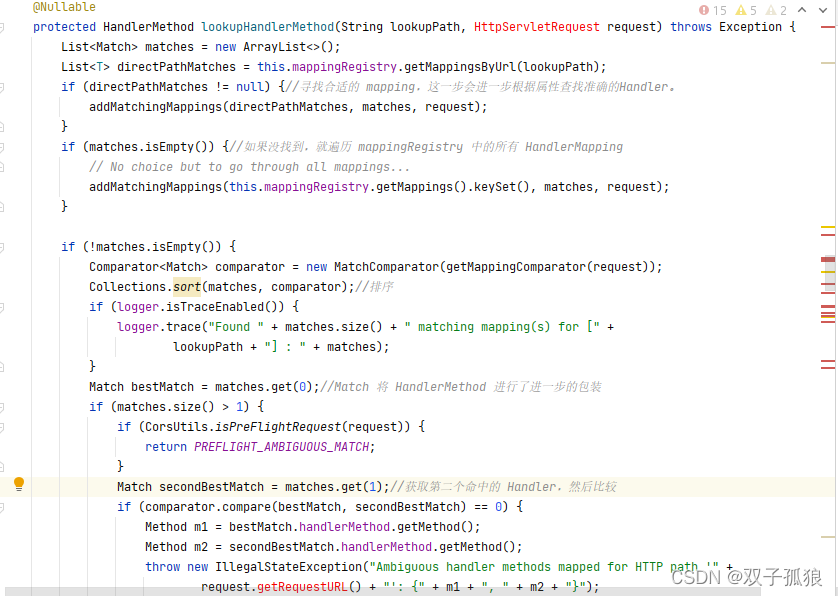Click 'isTraceEnabled()' method call

pyautogui.click(x=226, y=307)
